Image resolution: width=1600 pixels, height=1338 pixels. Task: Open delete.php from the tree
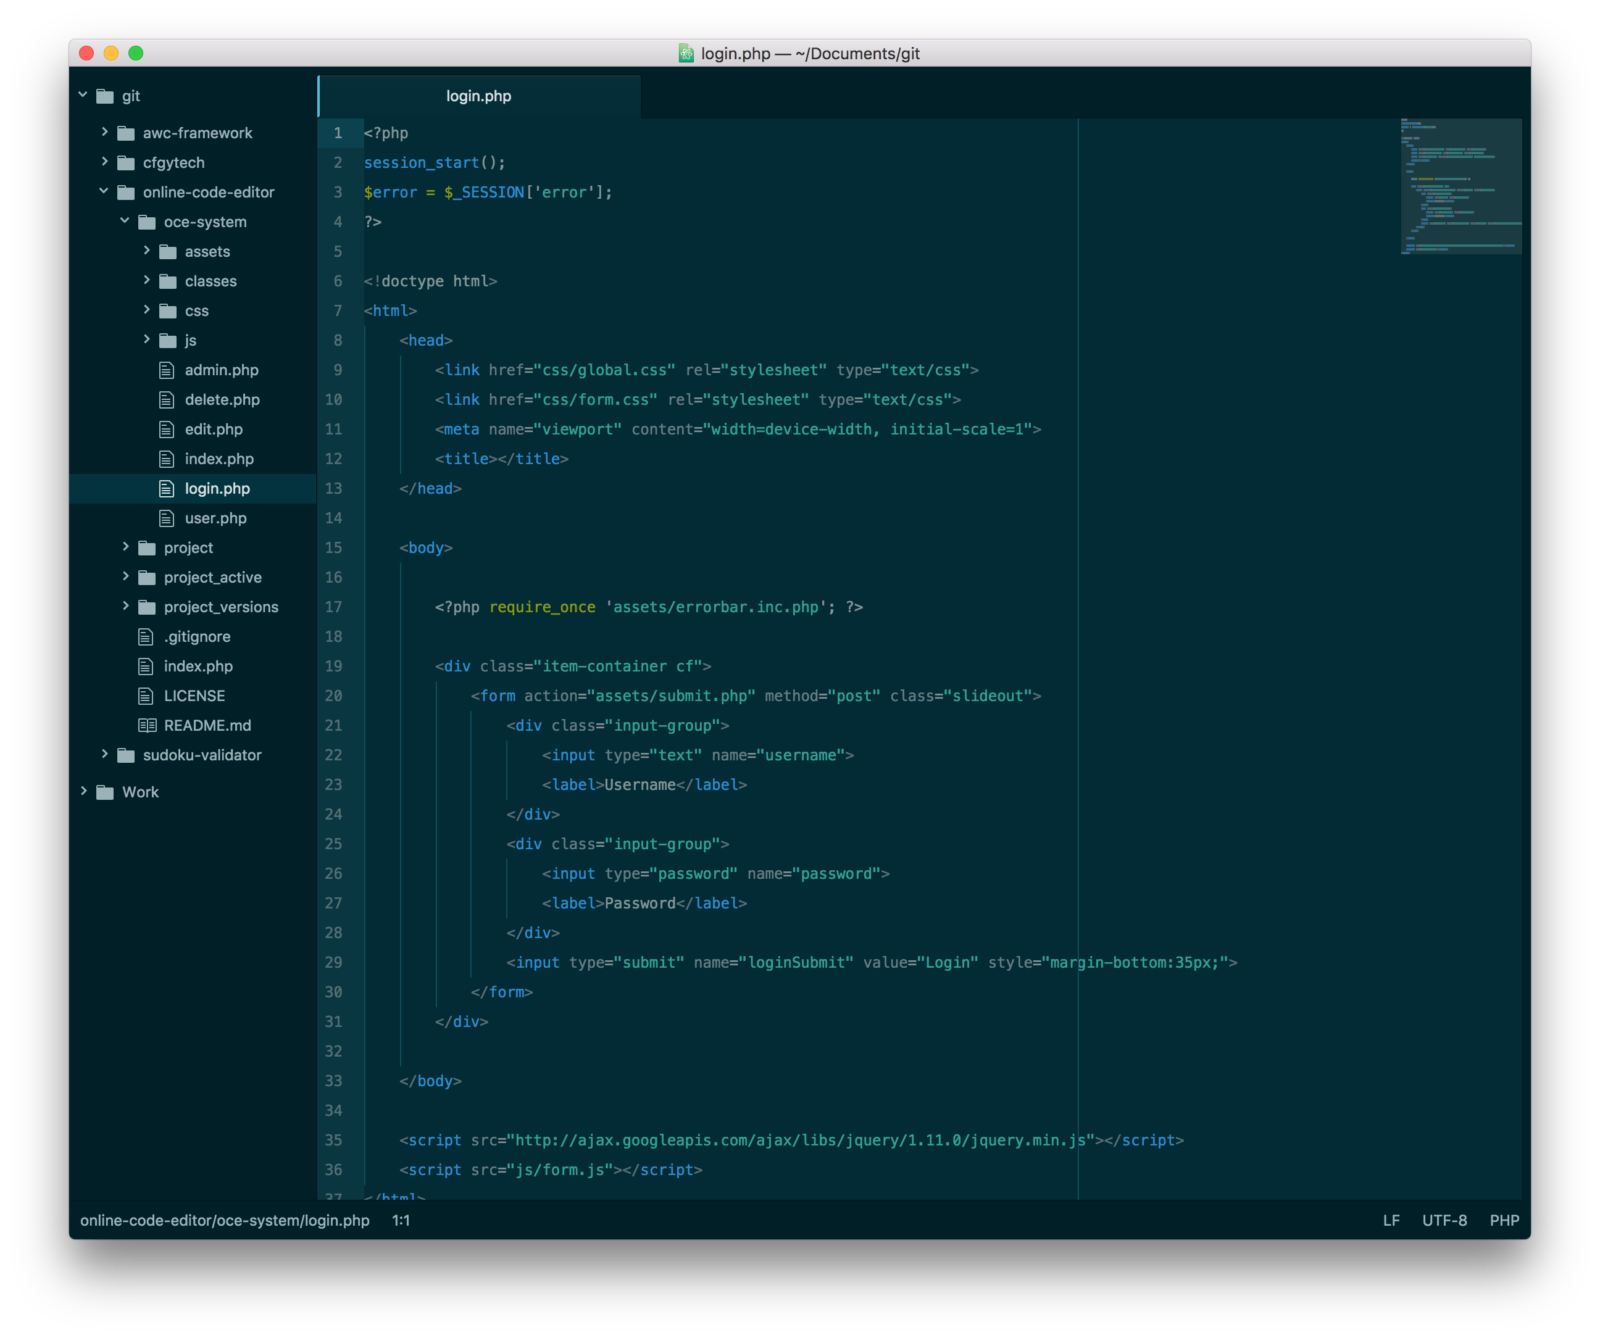[x=222, y=400]
